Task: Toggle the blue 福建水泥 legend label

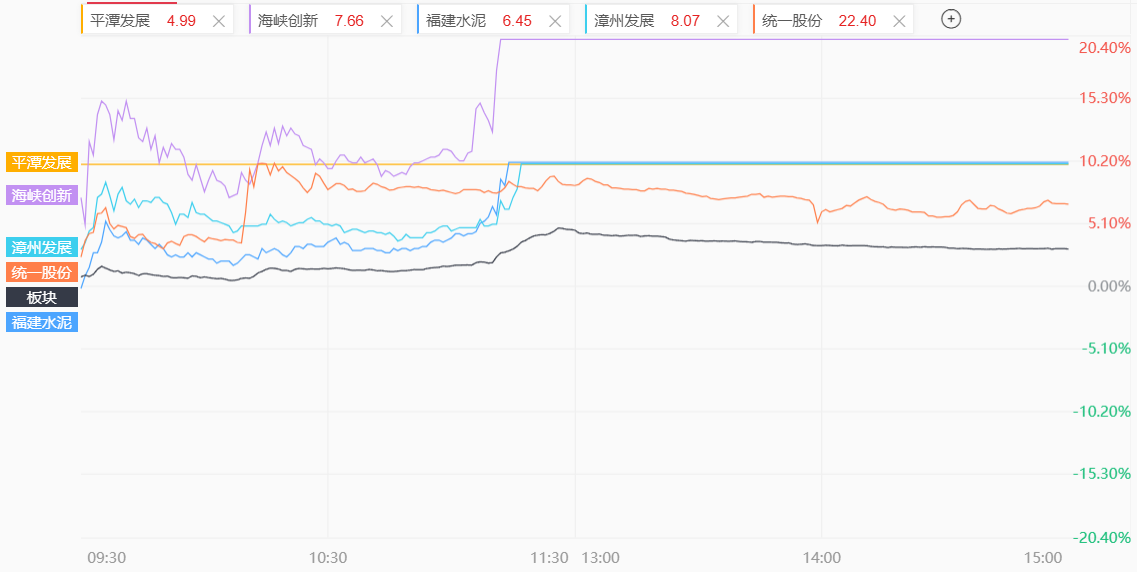Action: tap(41, 322)
